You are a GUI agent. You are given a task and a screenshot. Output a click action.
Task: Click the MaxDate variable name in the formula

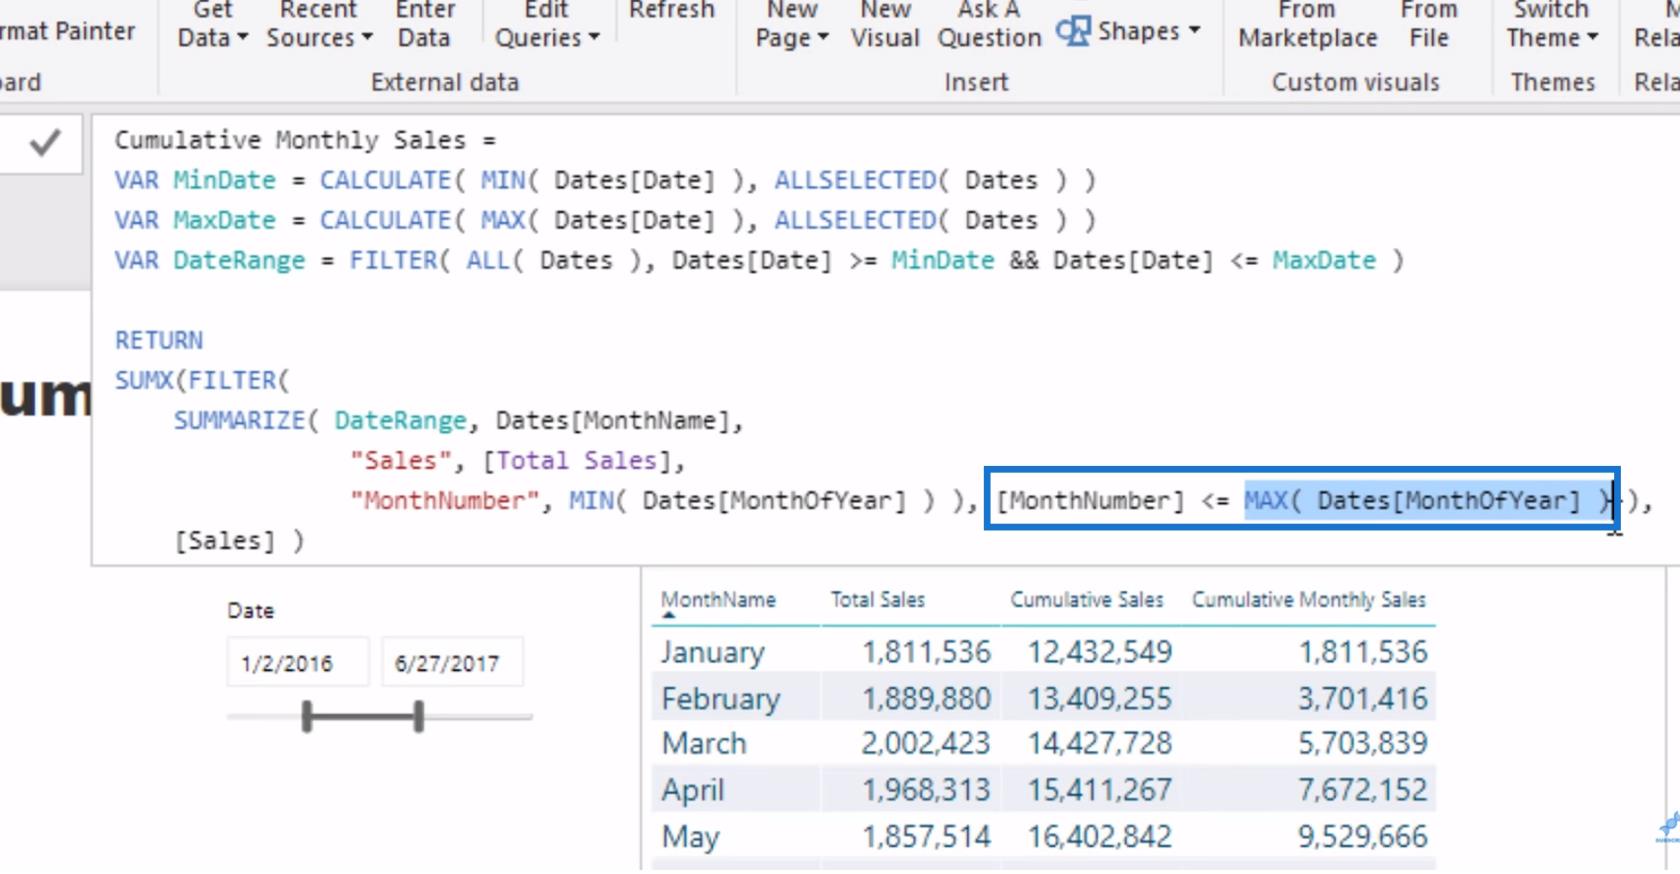click(224, 220)
